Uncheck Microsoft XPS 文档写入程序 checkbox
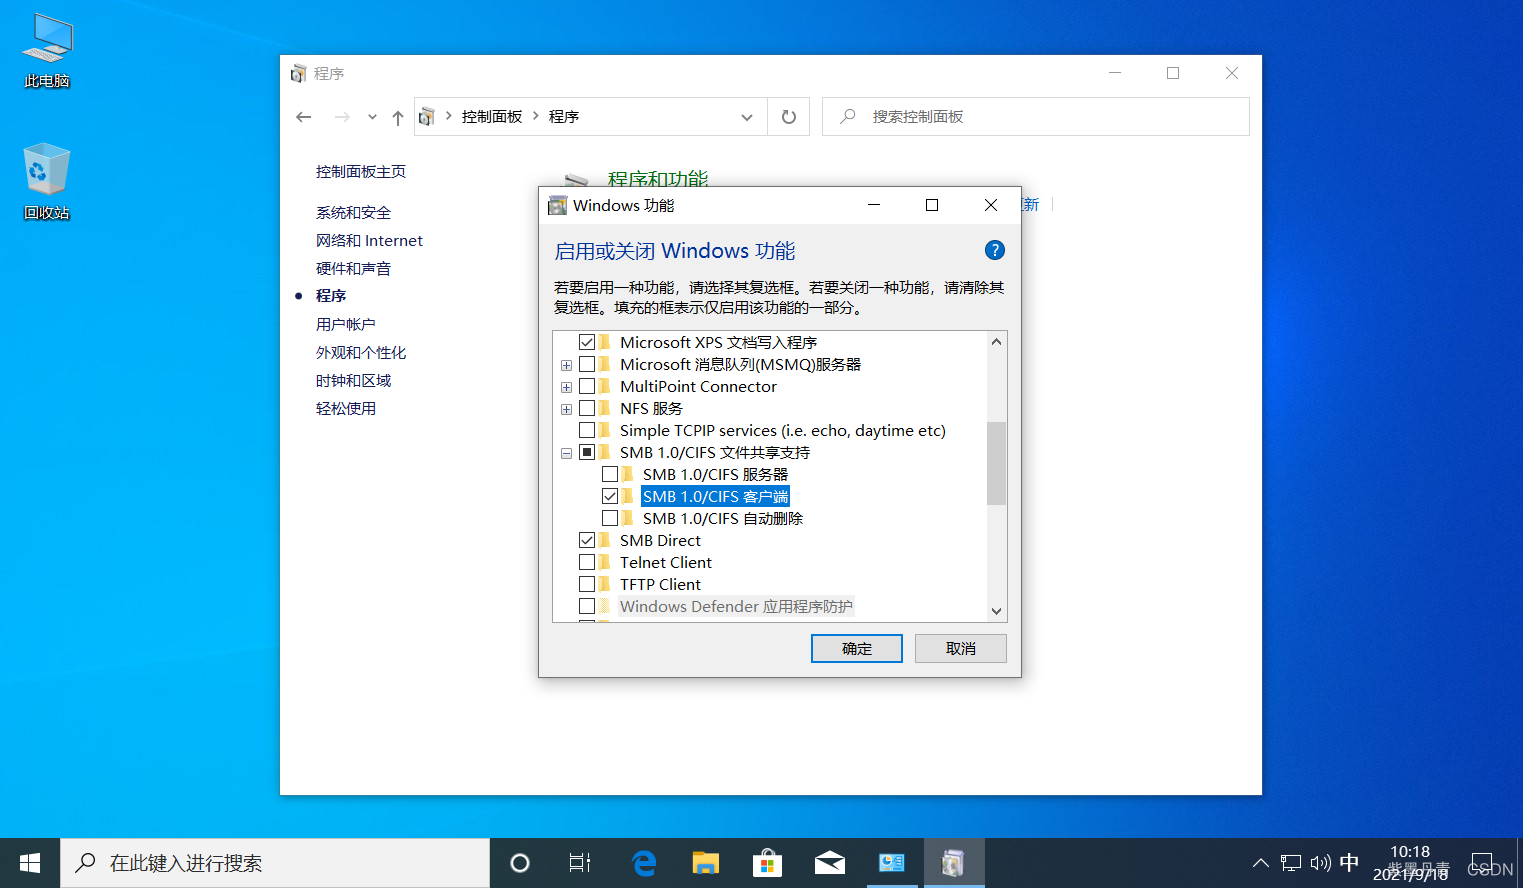 click(587, 342)
